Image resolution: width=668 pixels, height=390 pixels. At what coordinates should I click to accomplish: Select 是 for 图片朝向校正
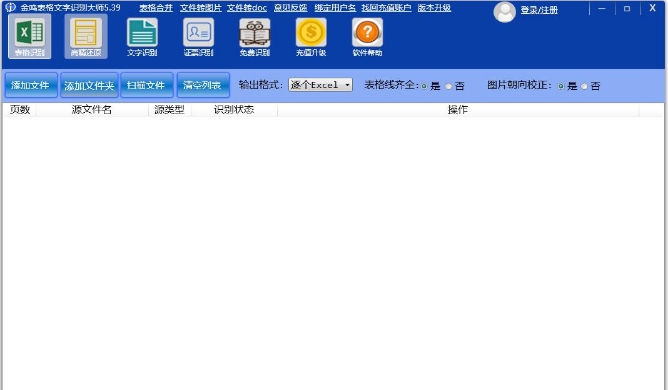point(561,86)
